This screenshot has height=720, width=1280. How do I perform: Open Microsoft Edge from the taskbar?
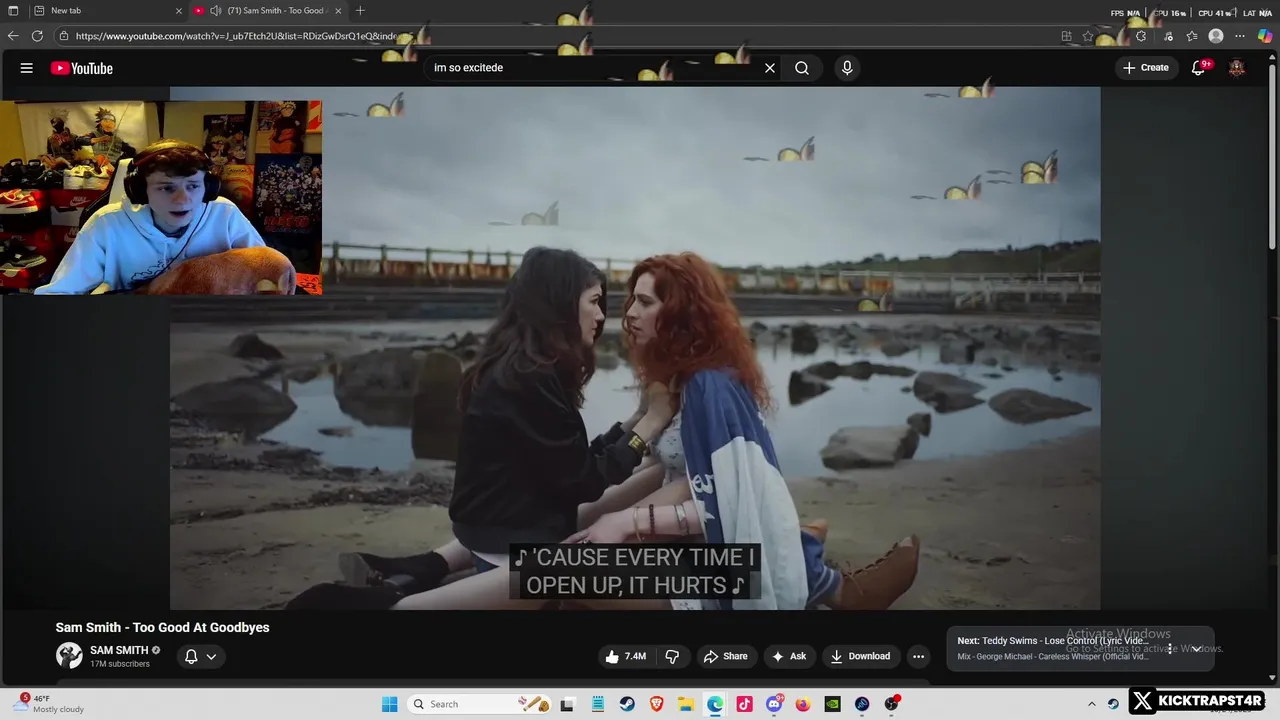pos(715,704)
